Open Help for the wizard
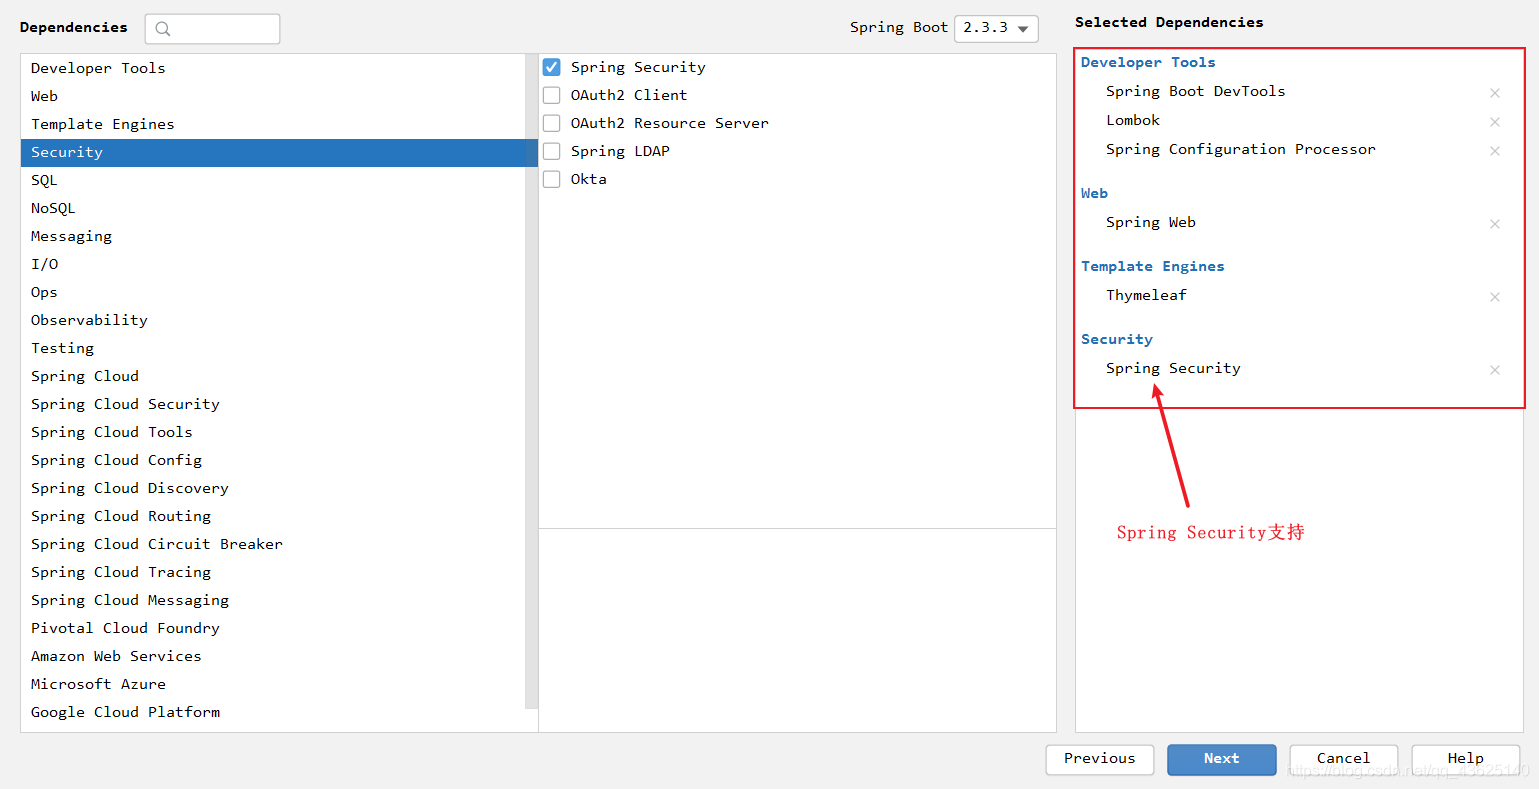Viewport: 1539px width, 789px height. coord(1465,759)
